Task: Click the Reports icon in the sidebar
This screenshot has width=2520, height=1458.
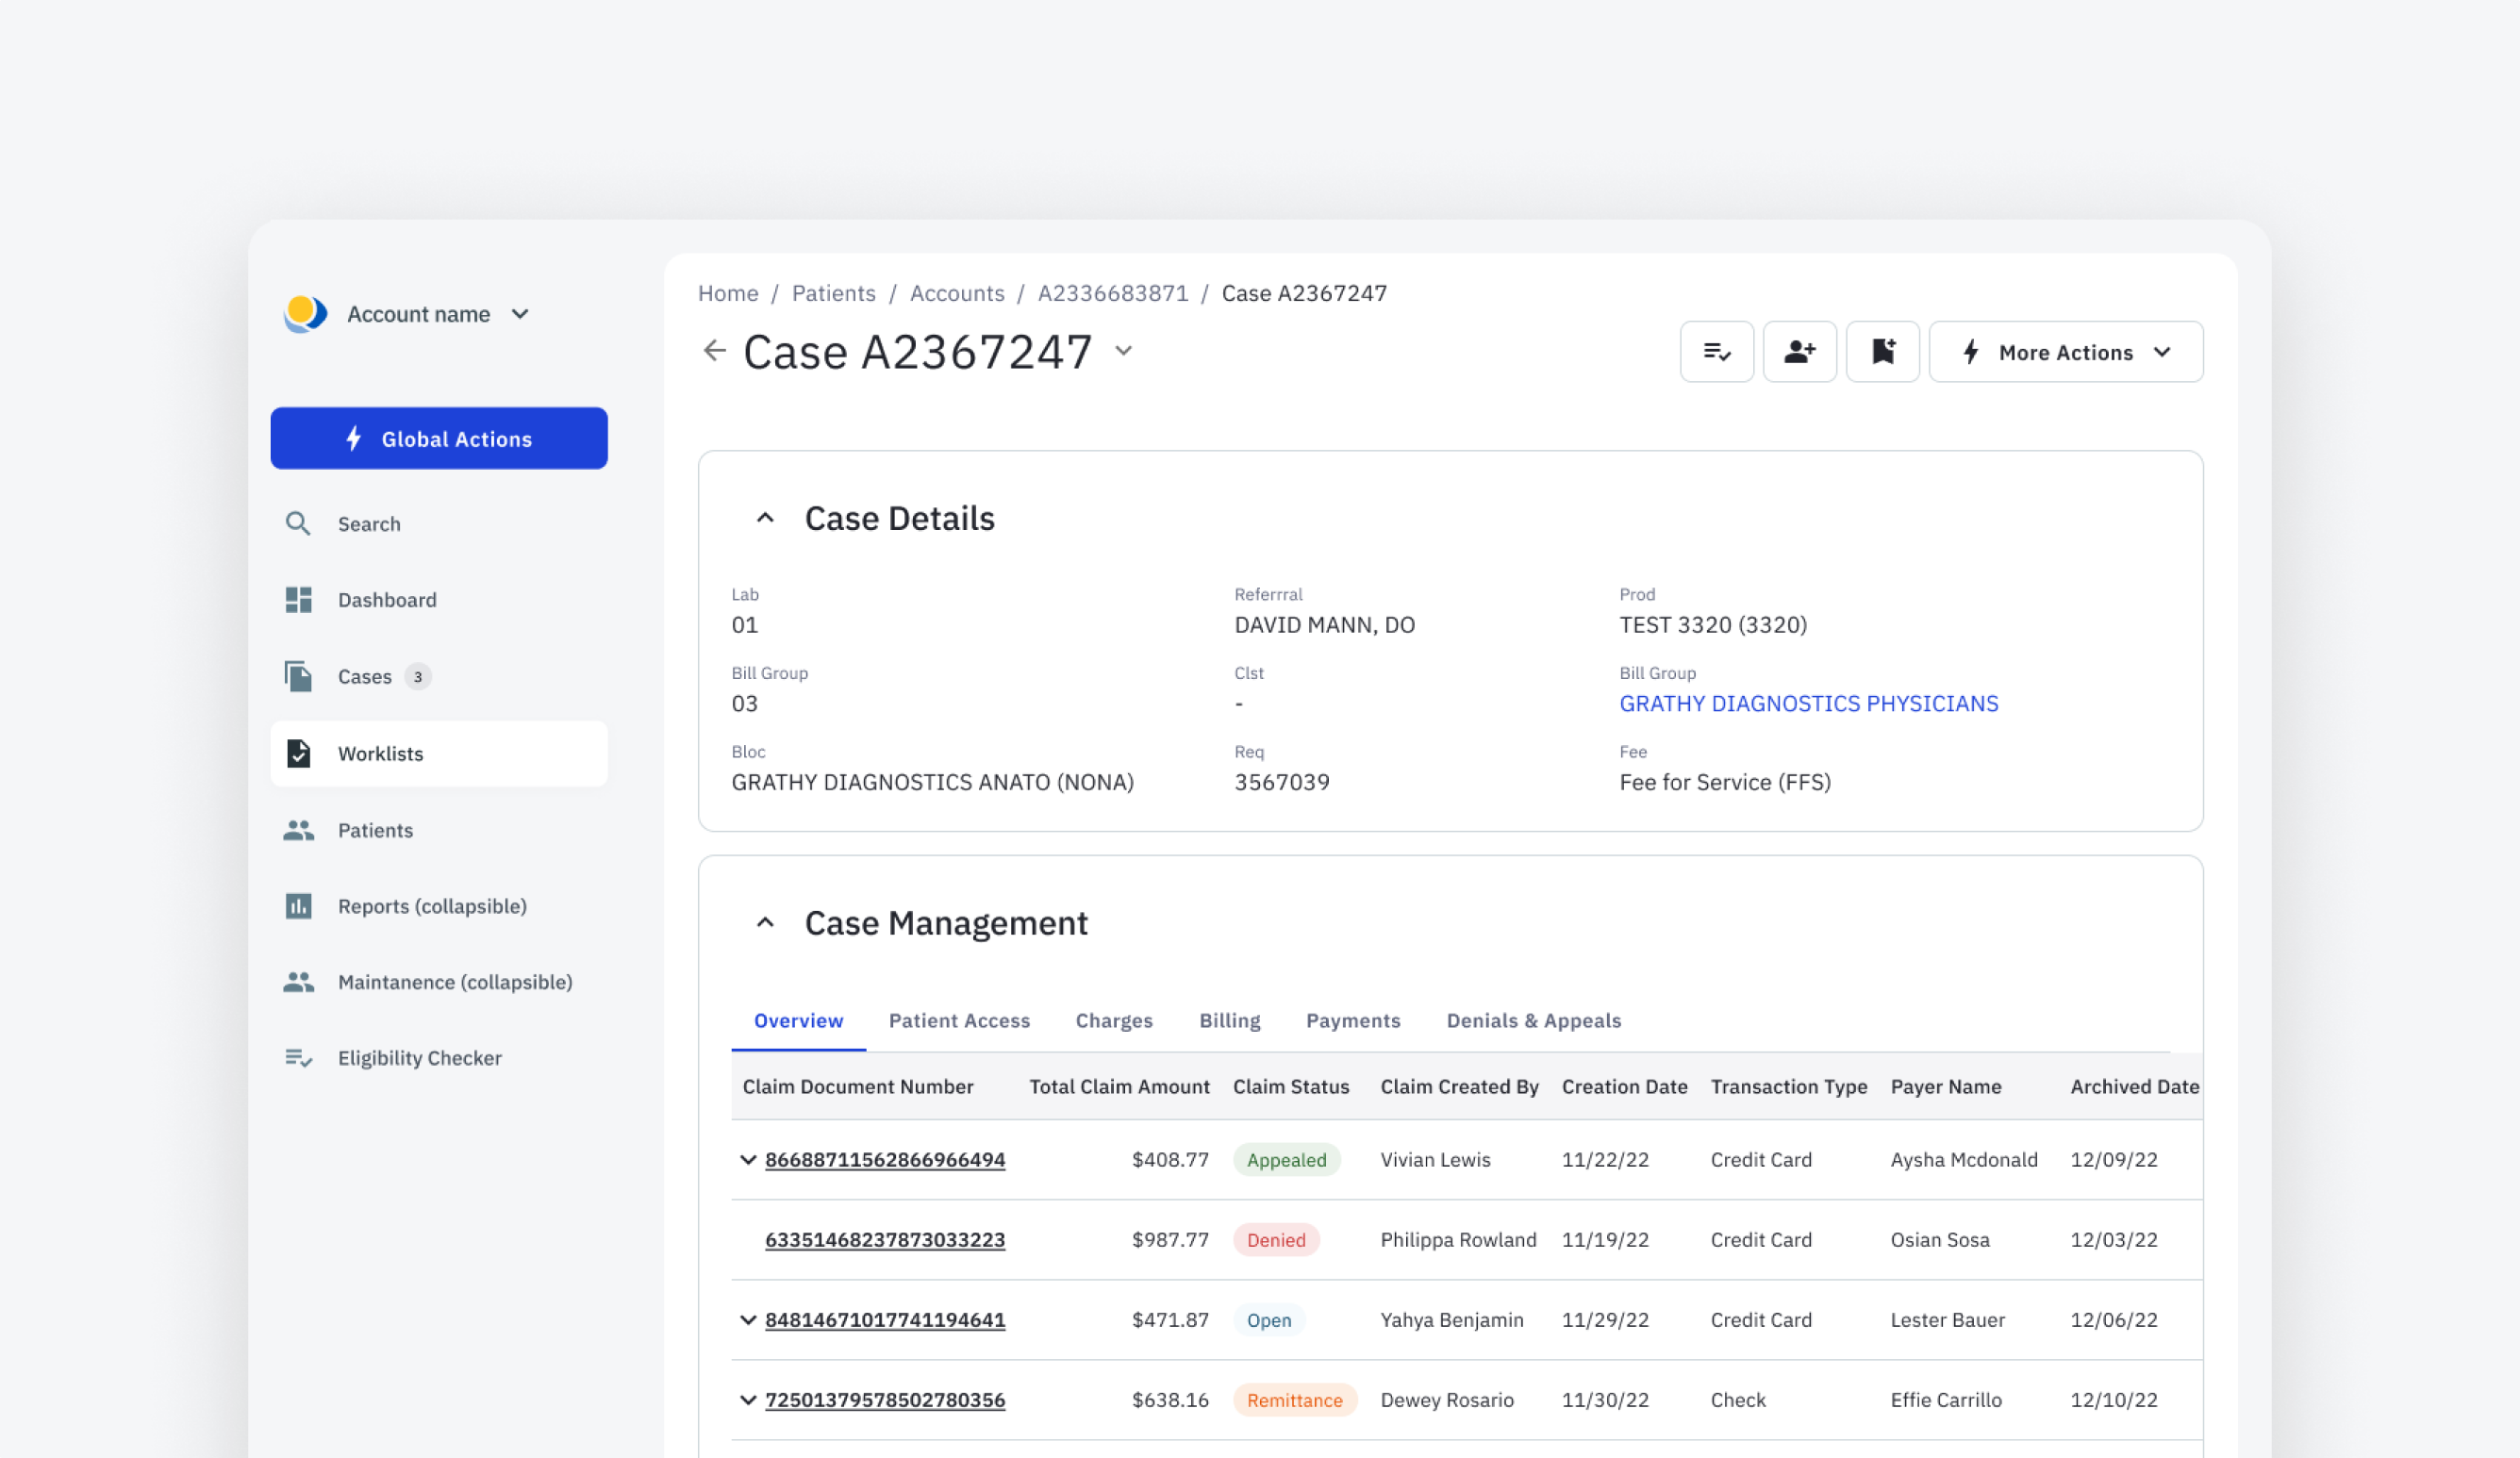Action: pos(298,906)
